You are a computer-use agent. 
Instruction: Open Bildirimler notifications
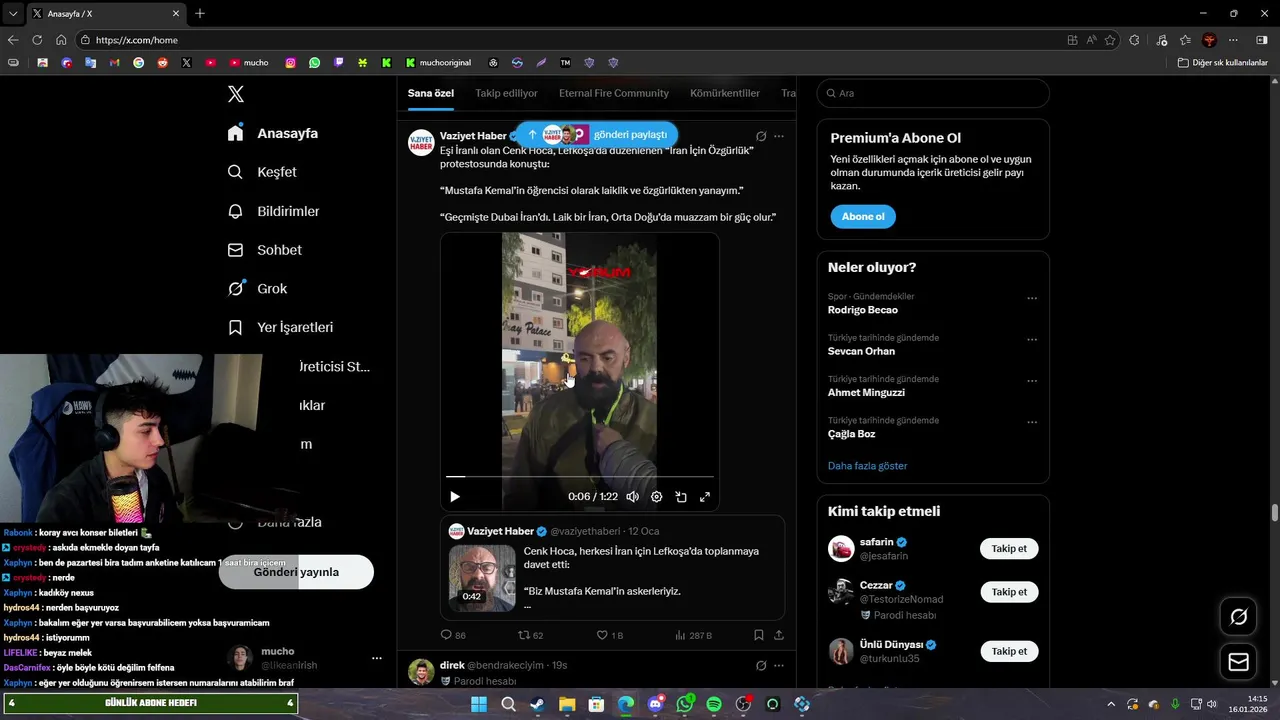[274, 211]
